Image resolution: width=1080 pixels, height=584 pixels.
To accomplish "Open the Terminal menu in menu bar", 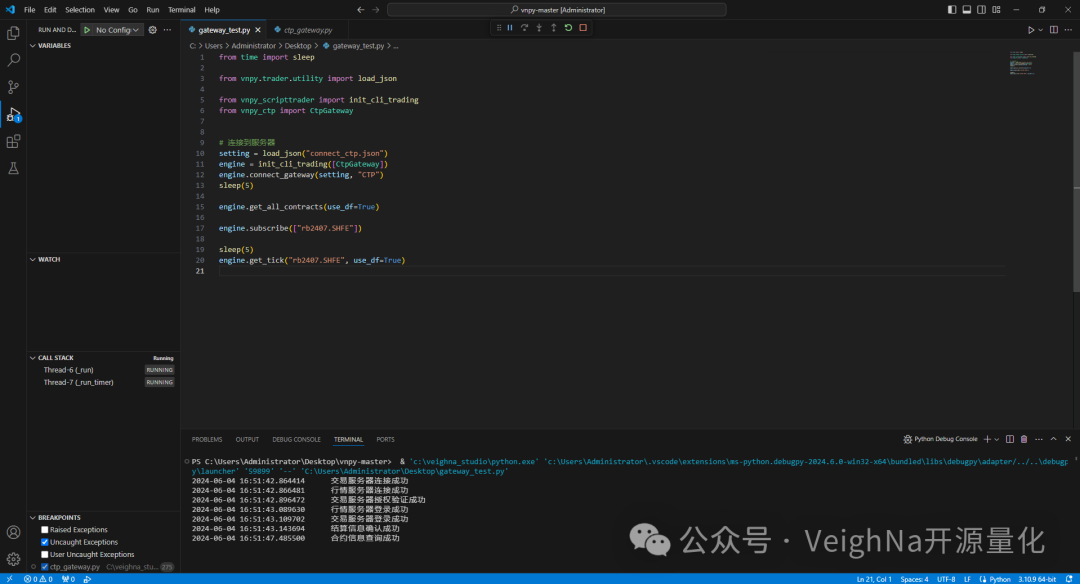I will click(x=181, y=9).
